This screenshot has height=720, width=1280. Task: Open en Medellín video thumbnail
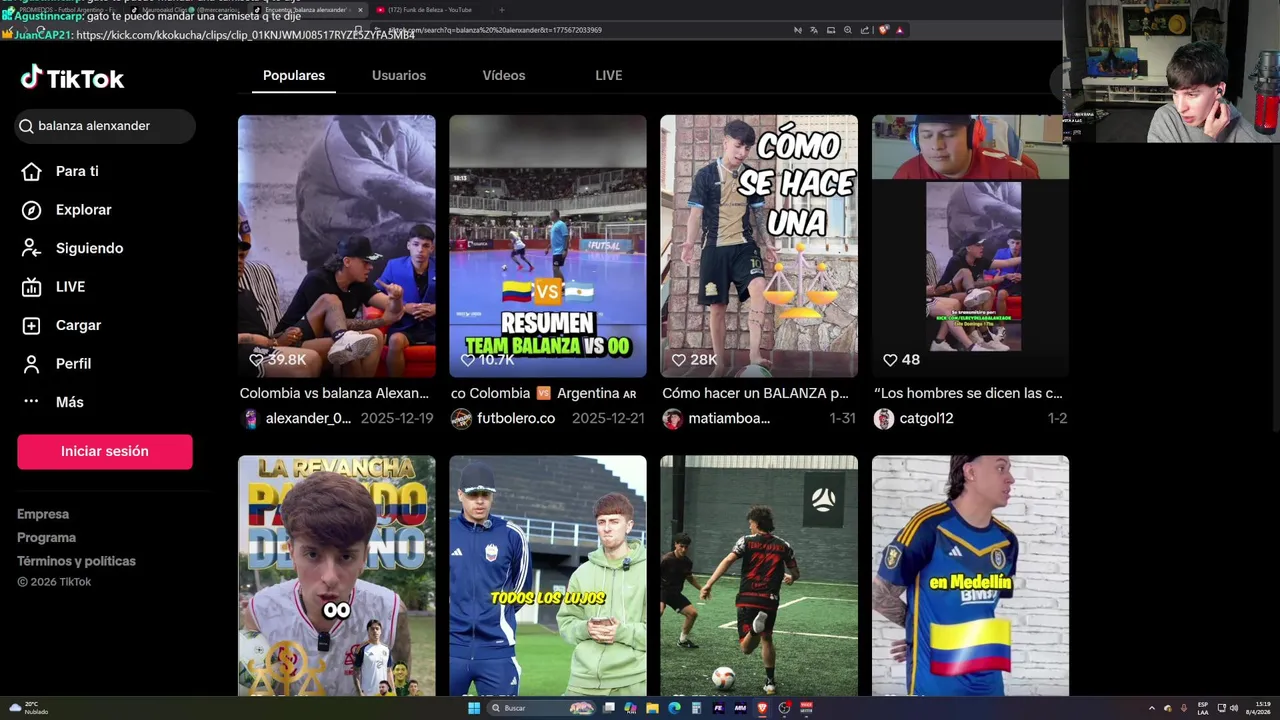coord(970,575)
